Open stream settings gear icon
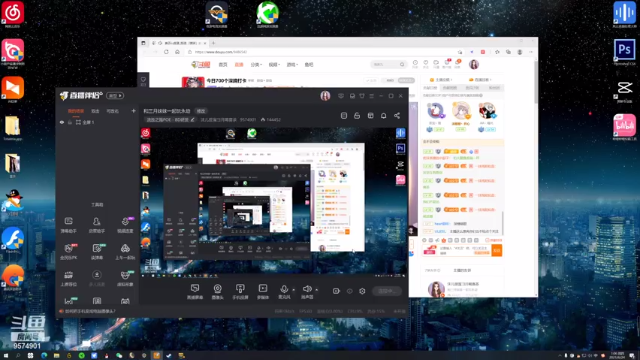 point(362,291)
